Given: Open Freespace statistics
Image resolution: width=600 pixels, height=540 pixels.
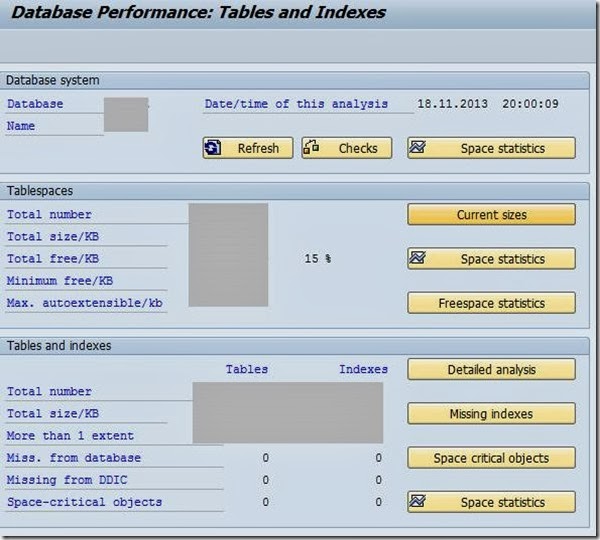Looking at the screenshot, I should 491,303.
